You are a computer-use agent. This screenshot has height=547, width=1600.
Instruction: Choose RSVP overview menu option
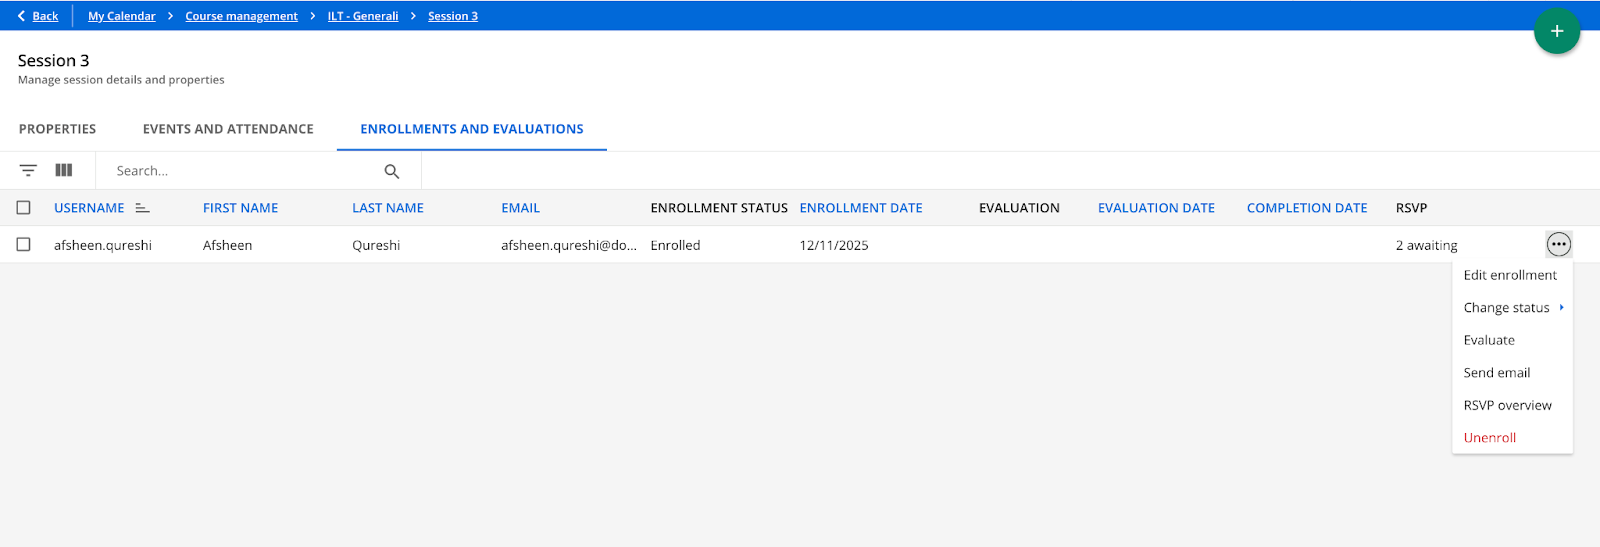1507,405
